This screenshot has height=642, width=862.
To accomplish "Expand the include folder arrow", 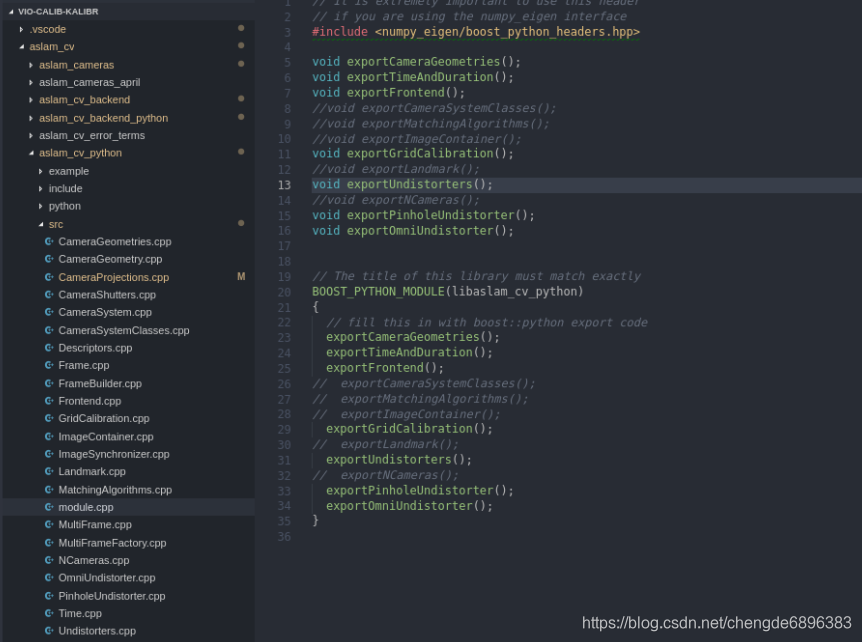I will click(41, 189).
